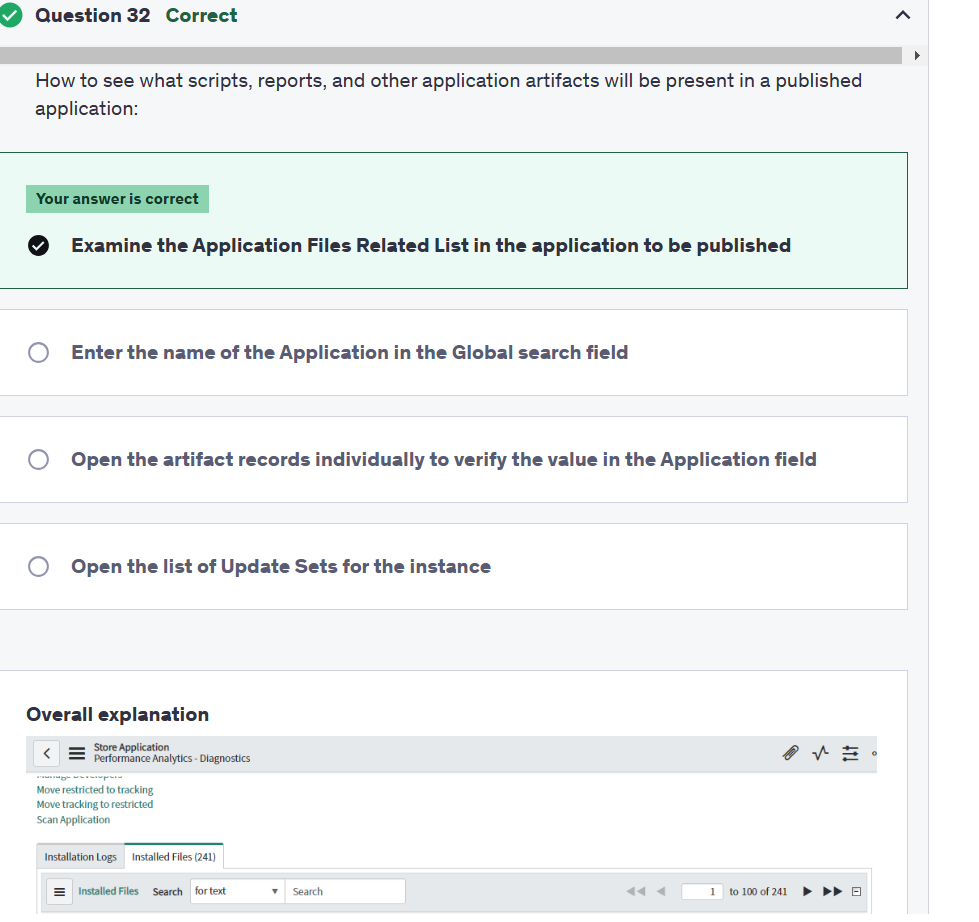Click the Scan Application link
Screen dimensions: 979x922
pyautogui.click(x=73, y=819)
